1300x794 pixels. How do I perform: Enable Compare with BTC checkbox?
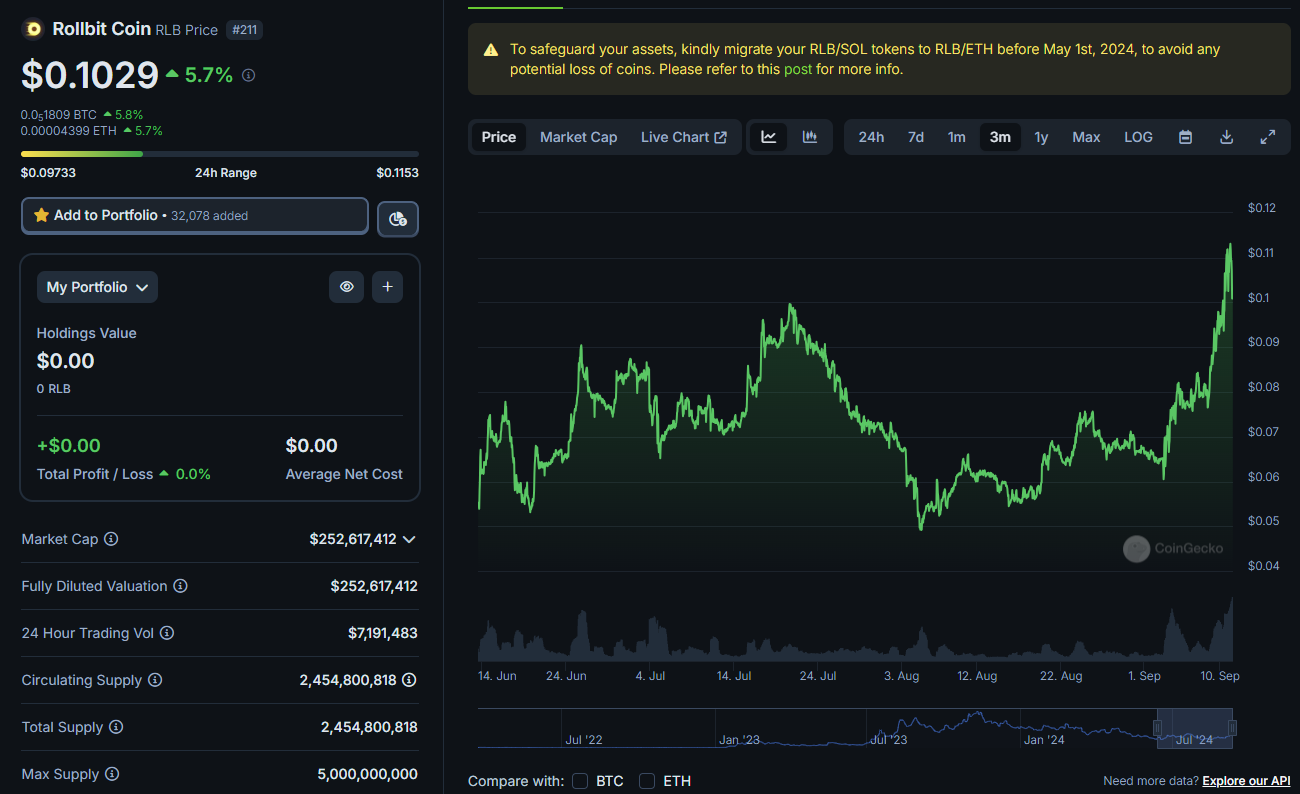pos(581,781)
